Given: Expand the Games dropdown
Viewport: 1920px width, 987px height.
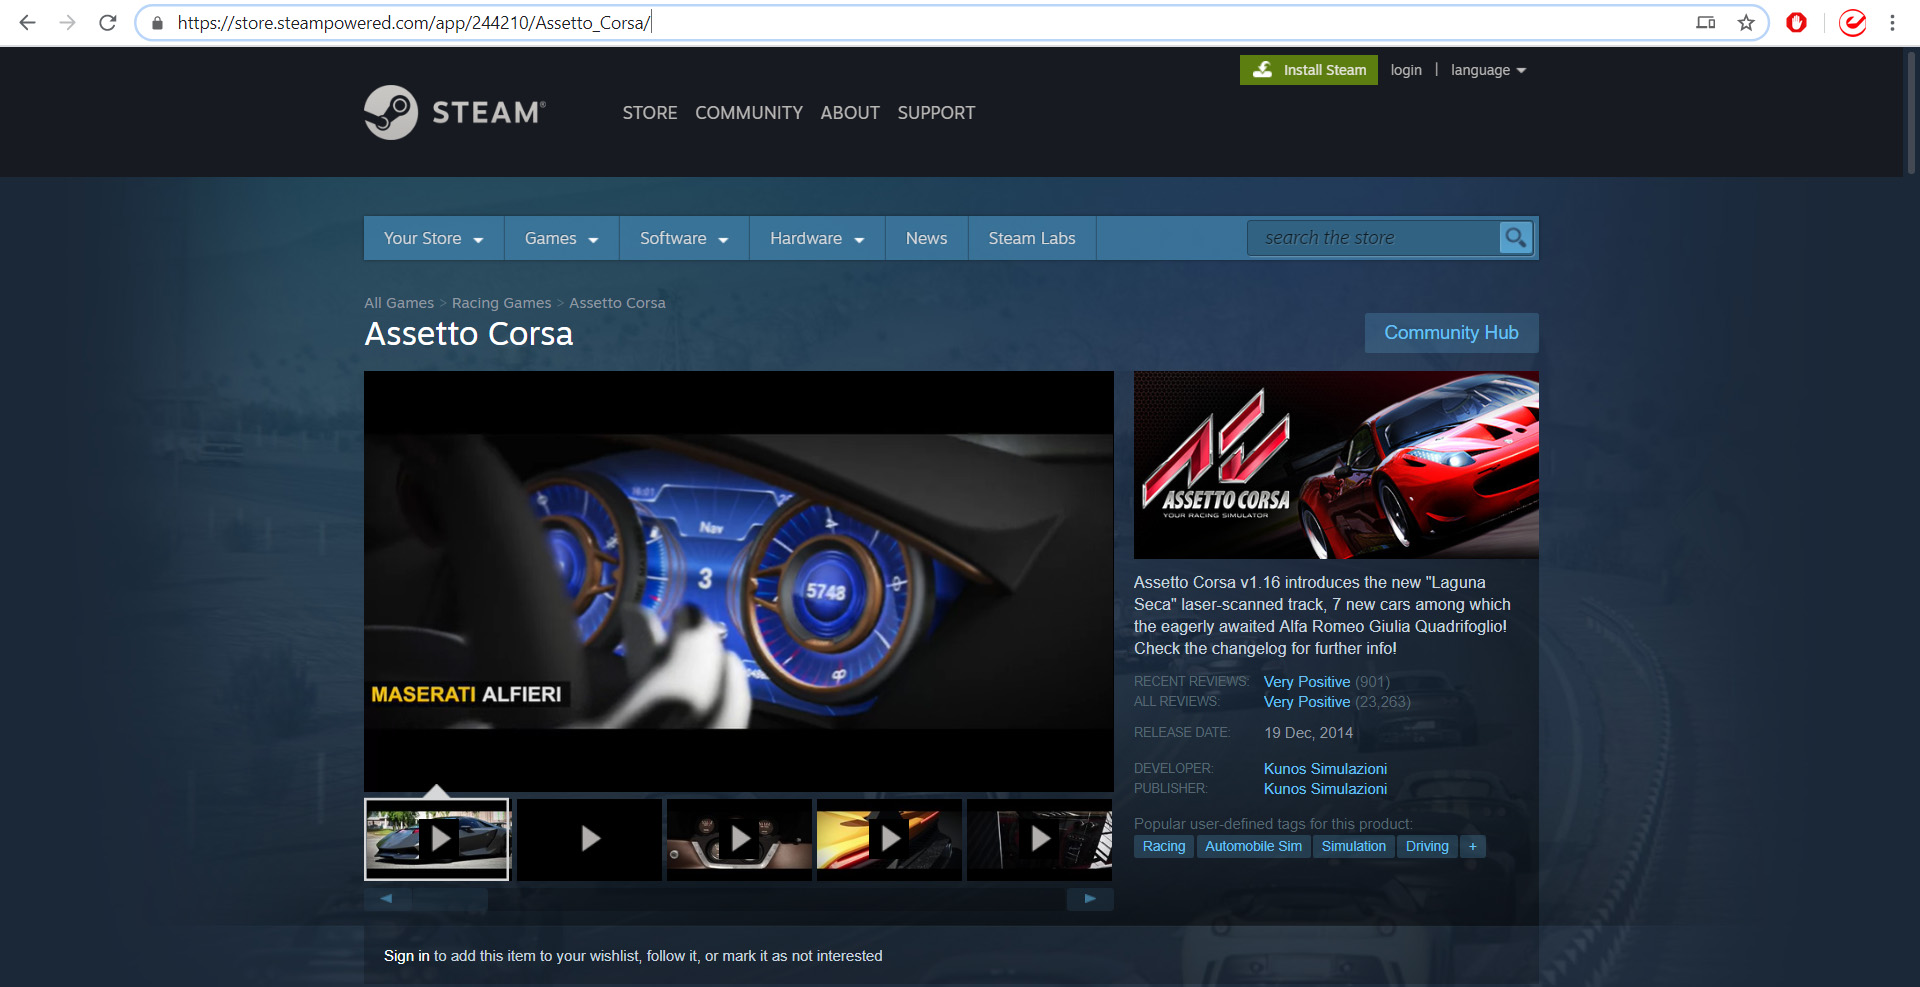Looking at the screenshot, I should [x=562, y=238].
